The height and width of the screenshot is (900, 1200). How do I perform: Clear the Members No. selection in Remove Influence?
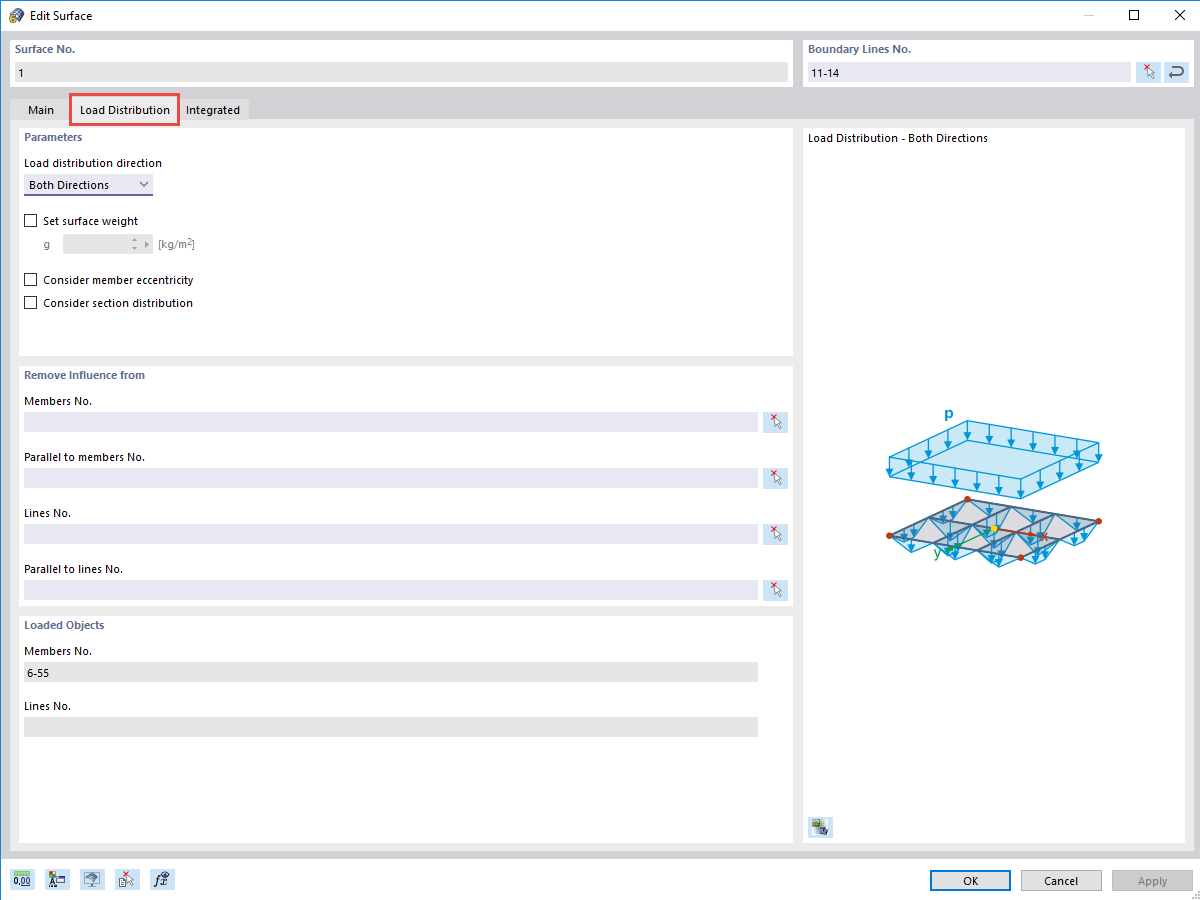(775, 422)
